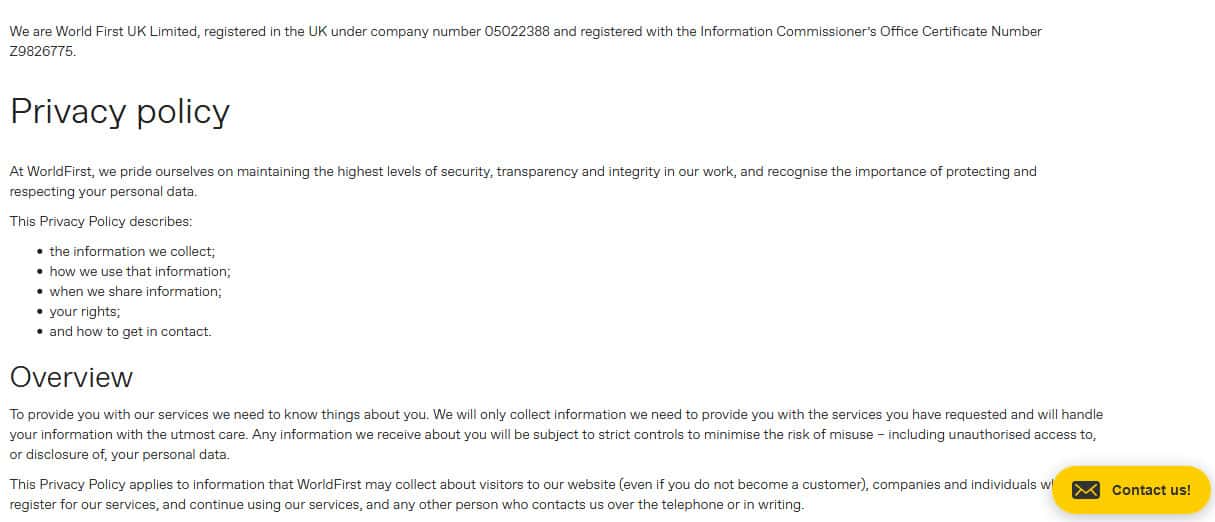Click "or disclosure of, your personal data." line

click(x=119, y=454)
